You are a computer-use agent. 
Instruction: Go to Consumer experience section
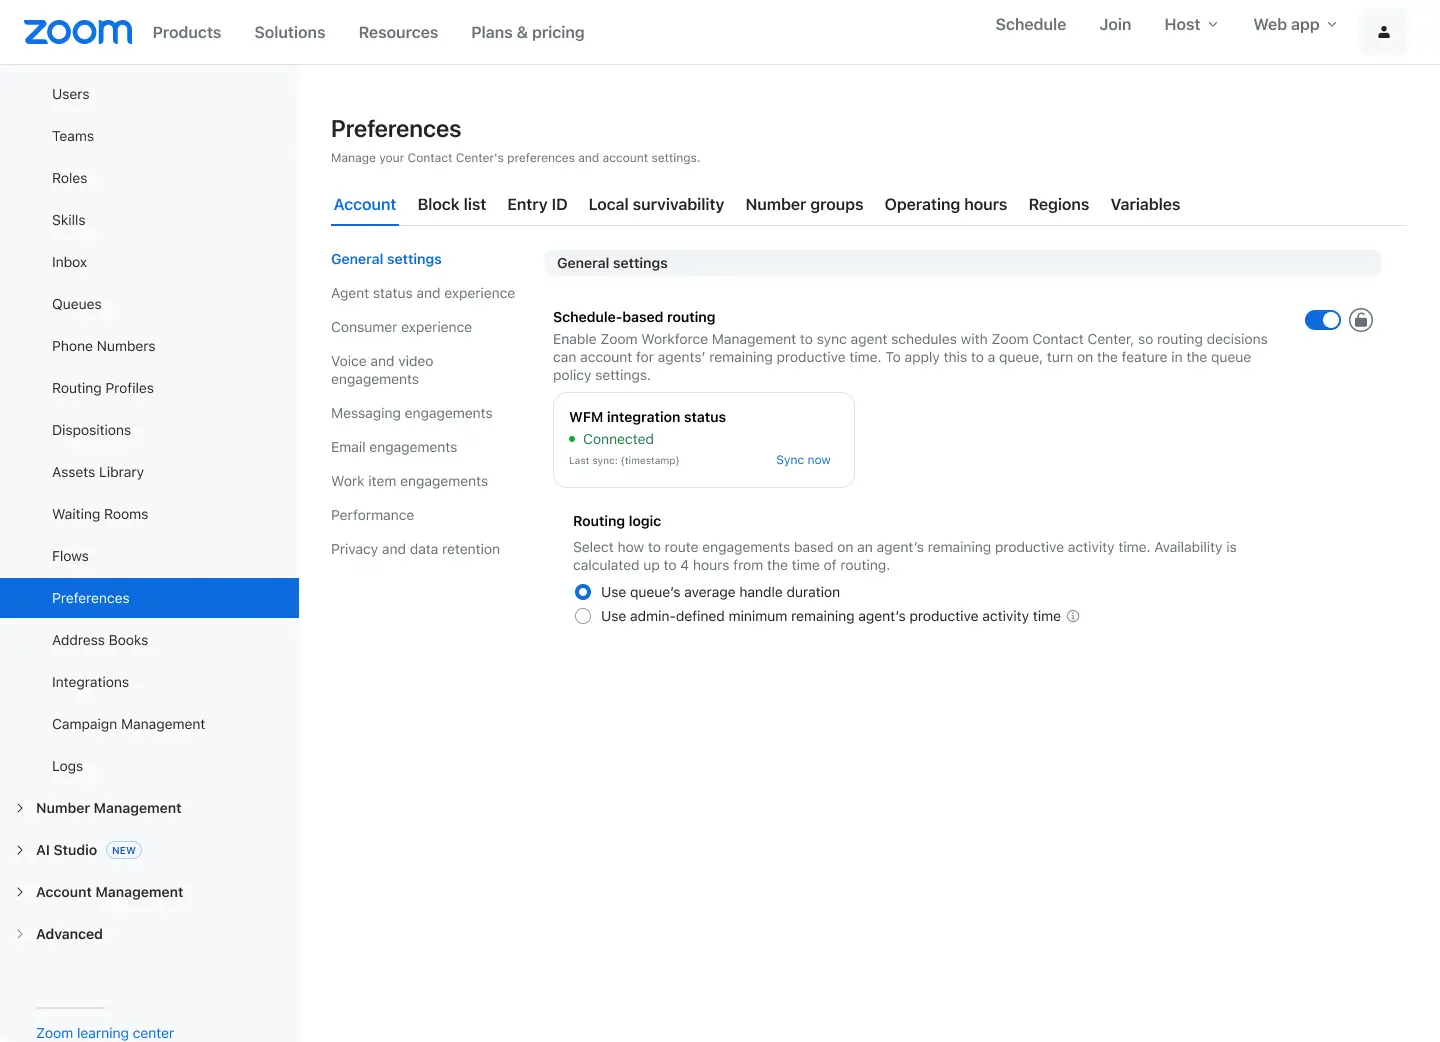point(401,327)
